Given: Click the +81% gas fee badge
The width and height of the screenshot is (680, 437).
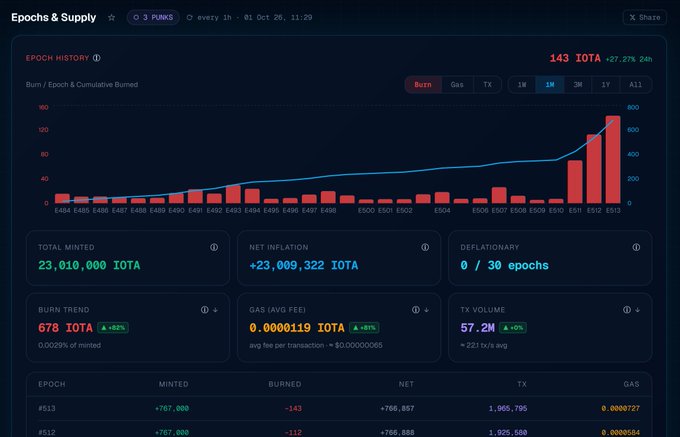Looking at the screenshot, I should click(x=364, y=328).
